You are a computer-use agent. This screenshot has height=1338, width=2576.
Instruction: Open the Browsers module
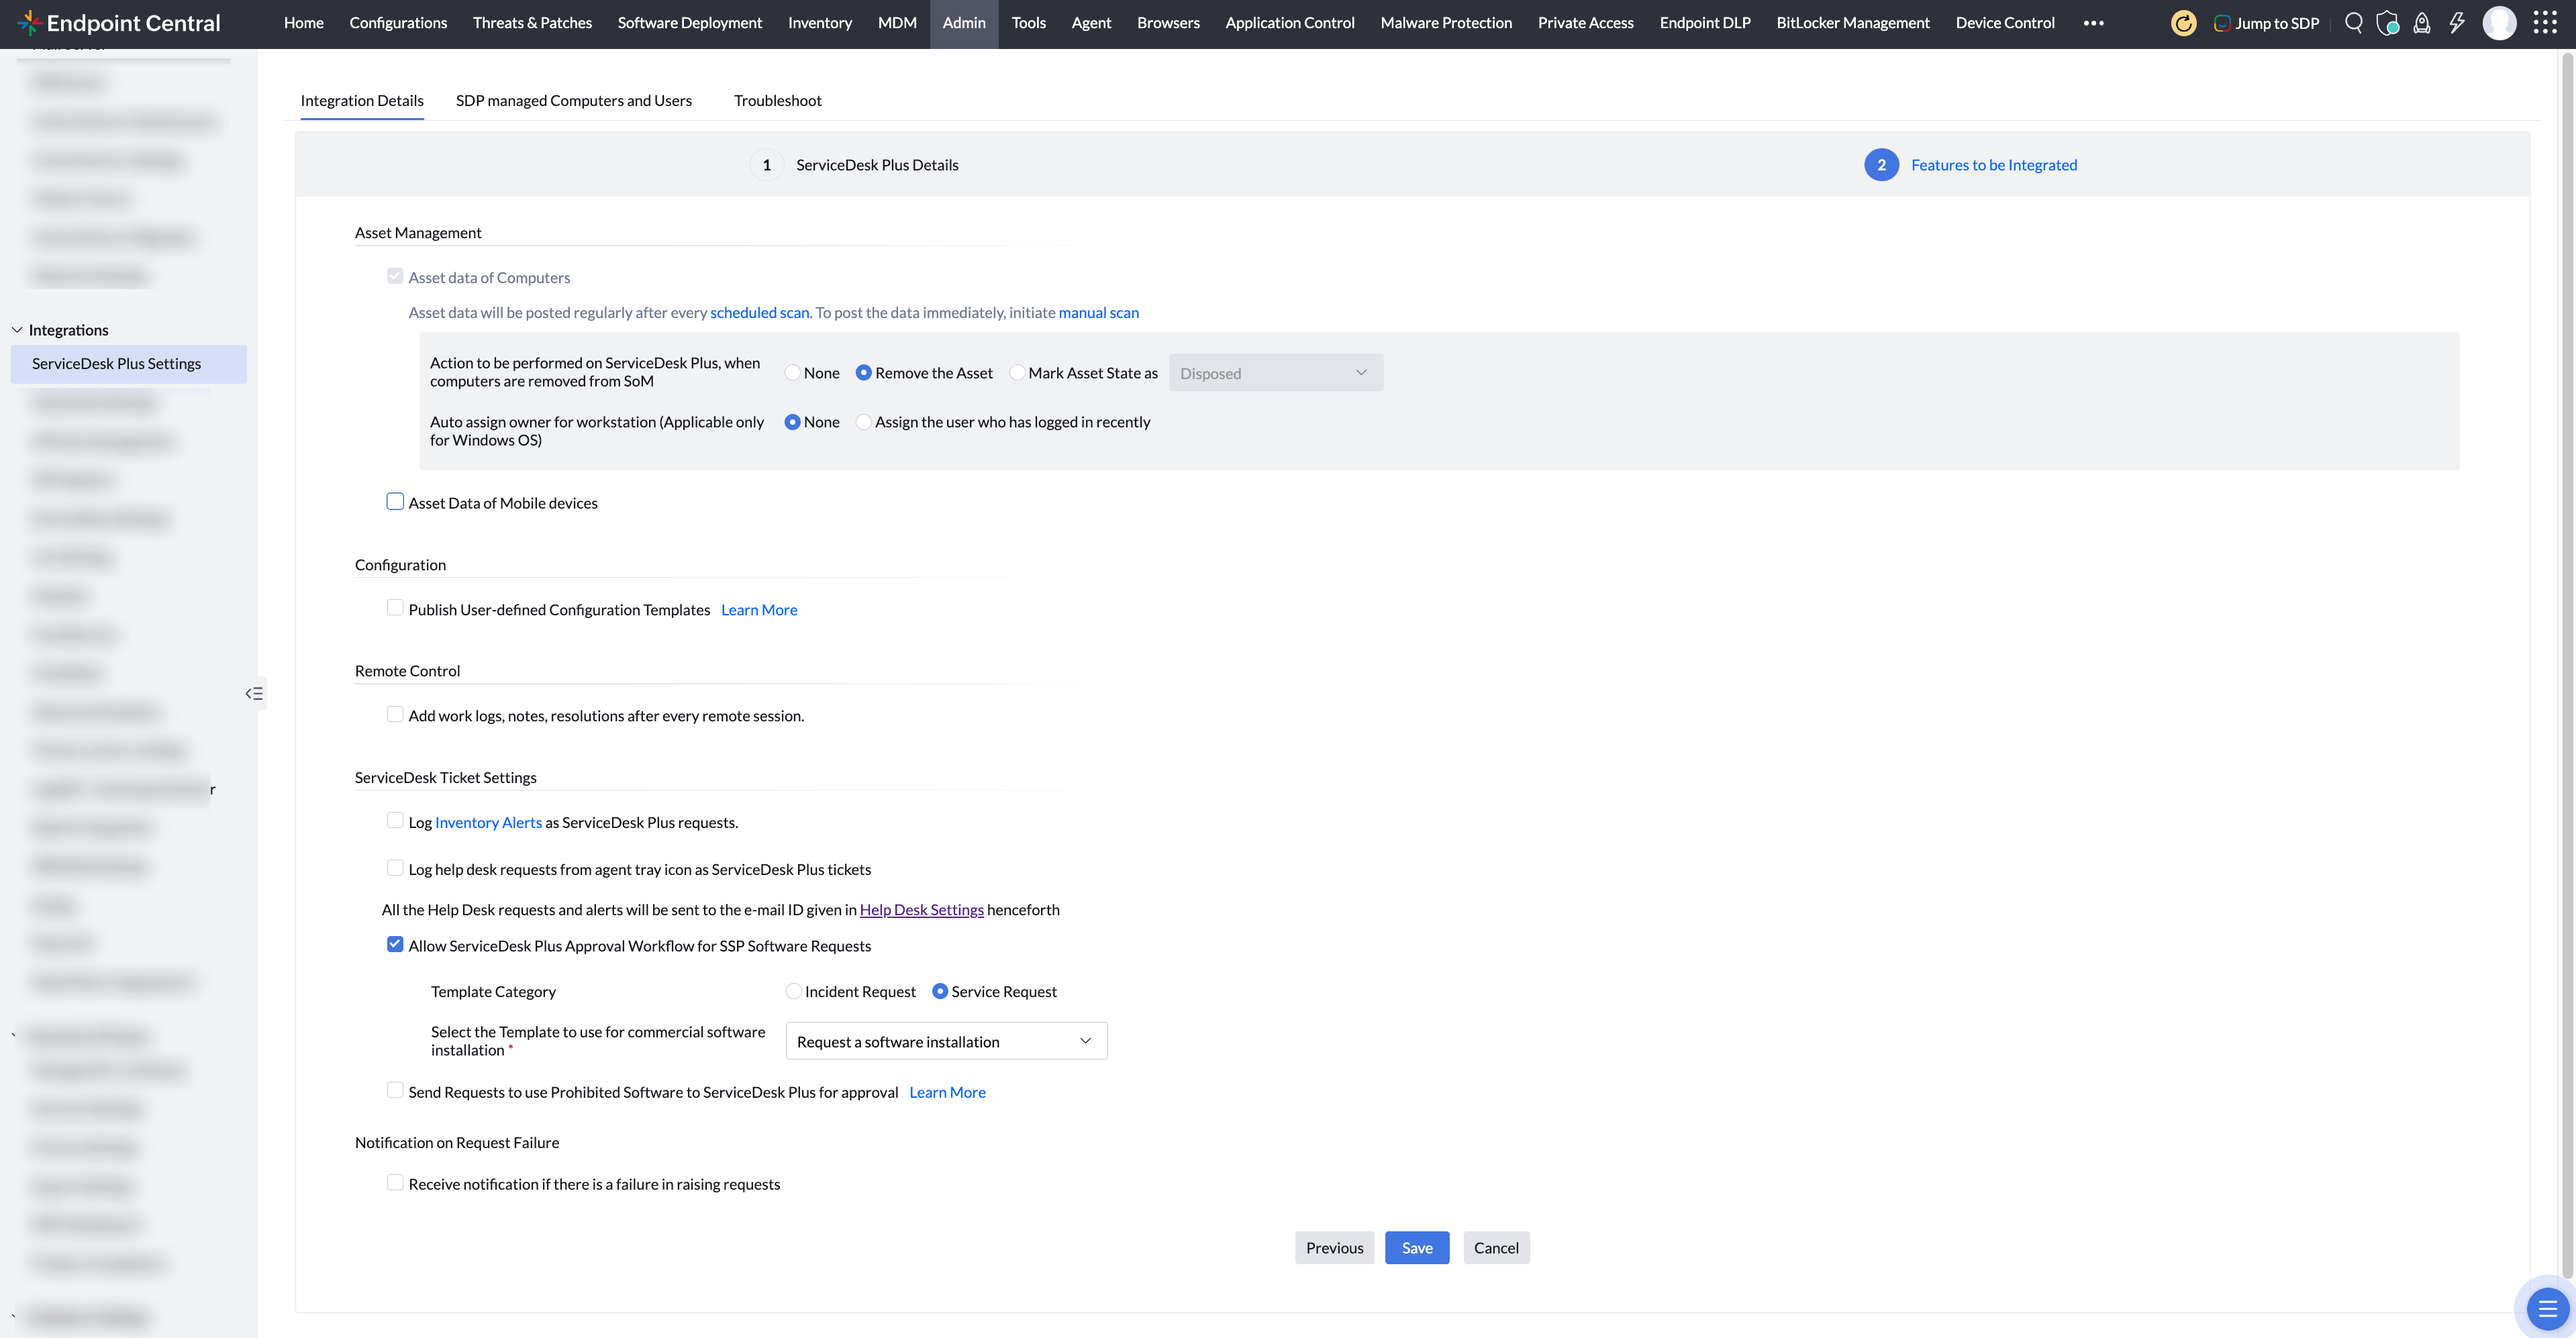[1168, 23]
